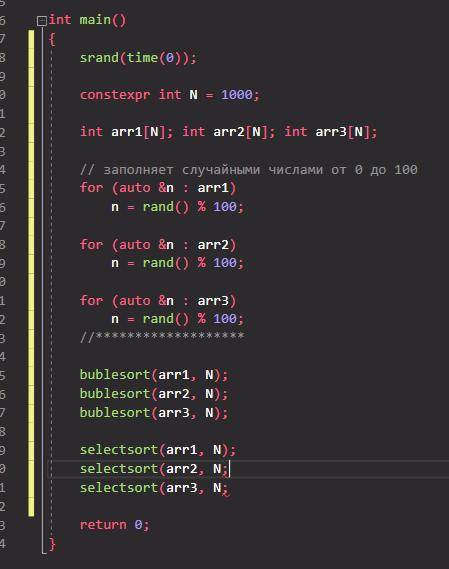Click the first for loop over arr1
Image resolution: width=449 pixels, height=569 pixels.
tap(158, 188)
